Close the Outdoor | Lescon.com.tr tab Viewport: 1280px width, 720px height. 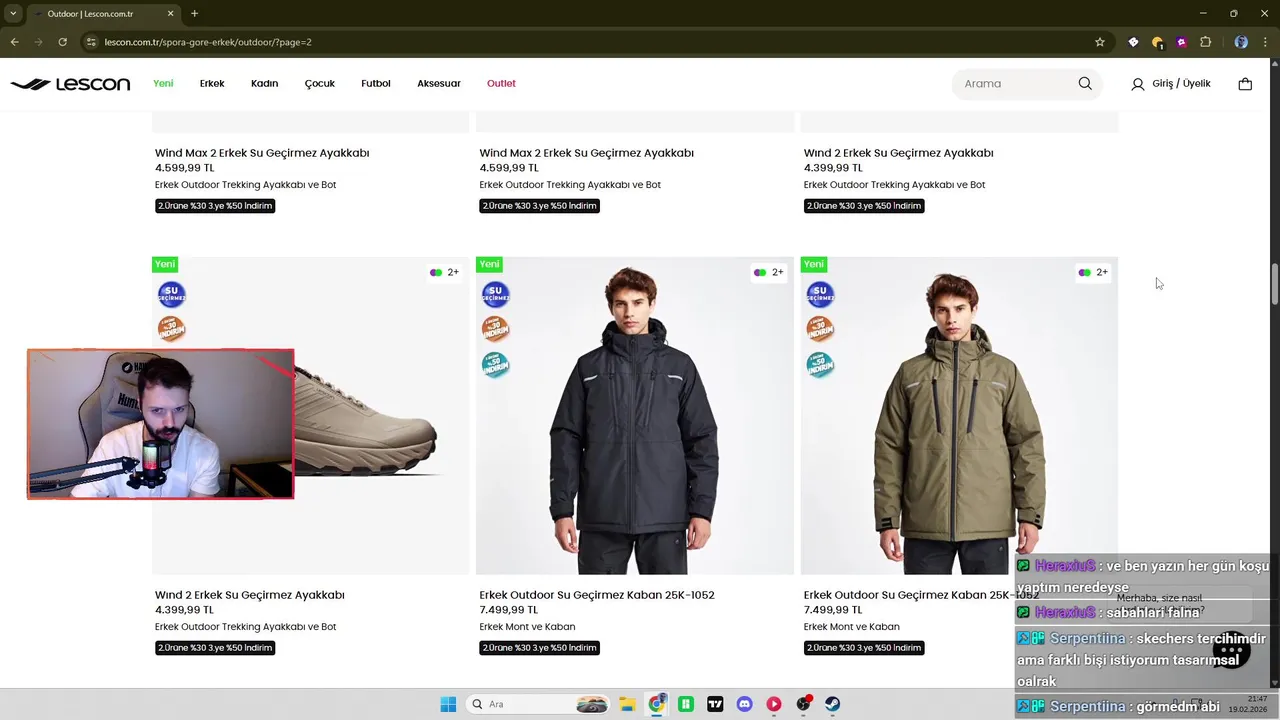(x=170, y=14)
